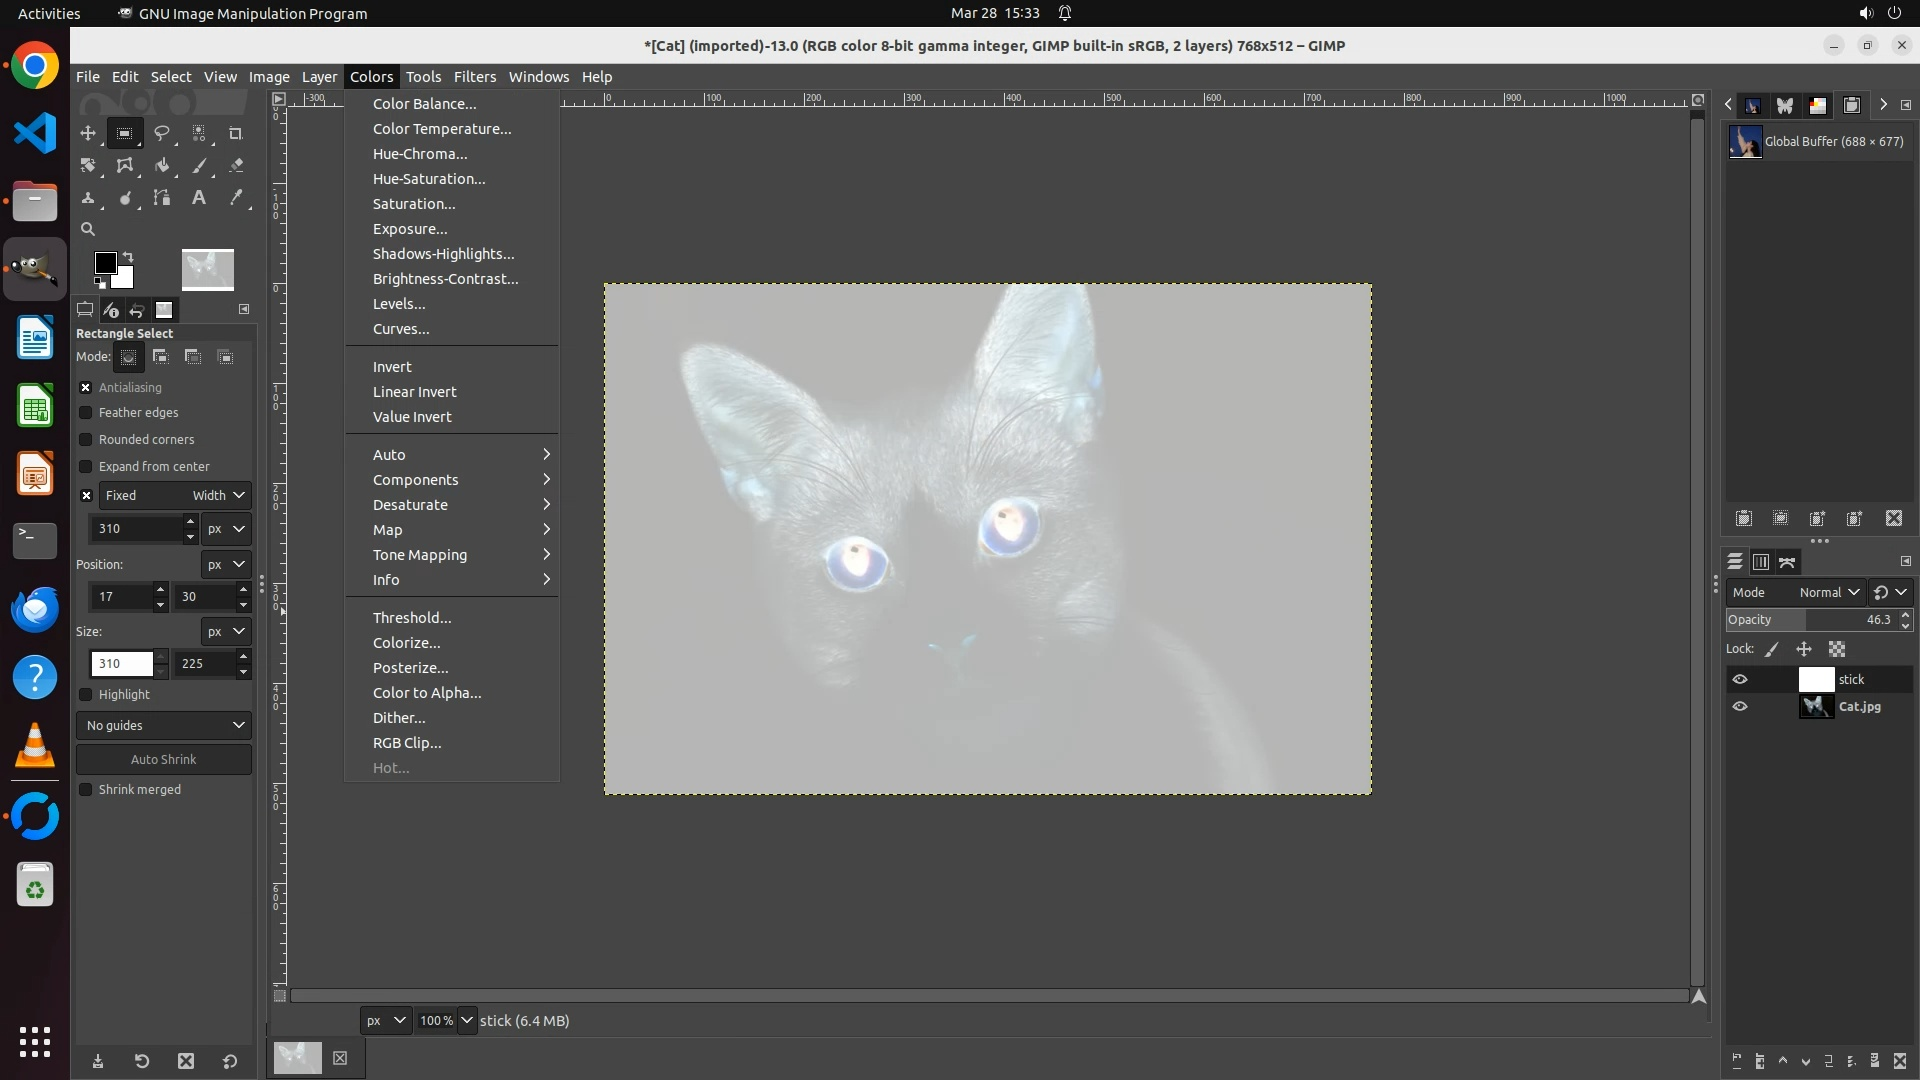1920x1080 pixels.
Task: Activate the Zoom magnifier tool
Action: [x=88, y=229]
